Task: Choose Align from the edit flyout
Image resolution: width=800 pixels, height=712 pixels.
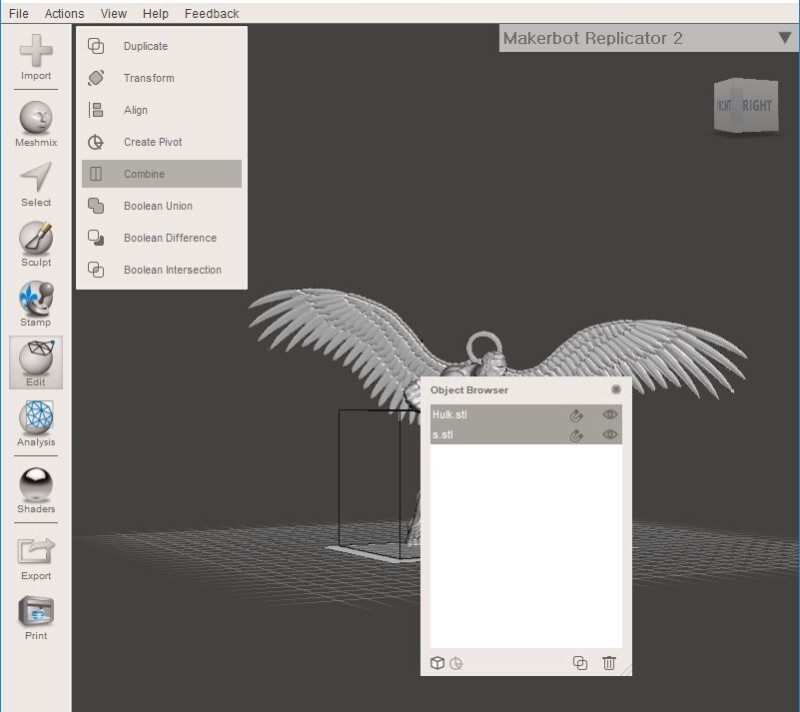Action: click(162, 110)
